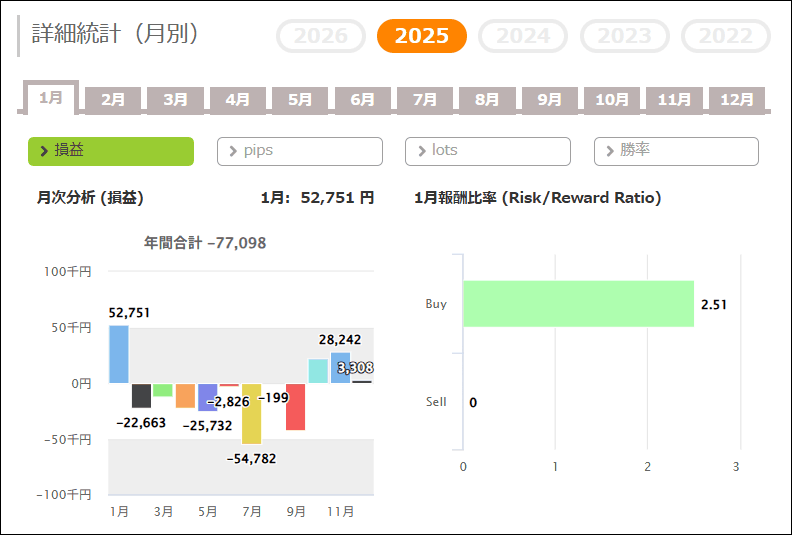
Task: Go to the 10月 tab
Action: tap(612, 100)
